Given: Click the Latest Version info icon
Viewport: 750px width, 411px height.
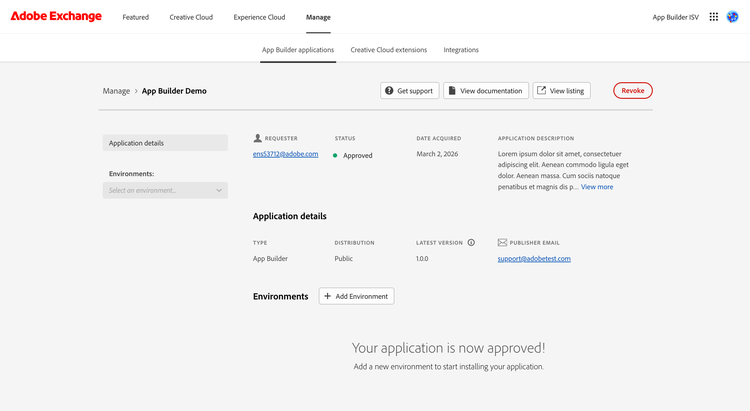Looking at the screenshot, I should pyautogui.click(x=471, y=243).
